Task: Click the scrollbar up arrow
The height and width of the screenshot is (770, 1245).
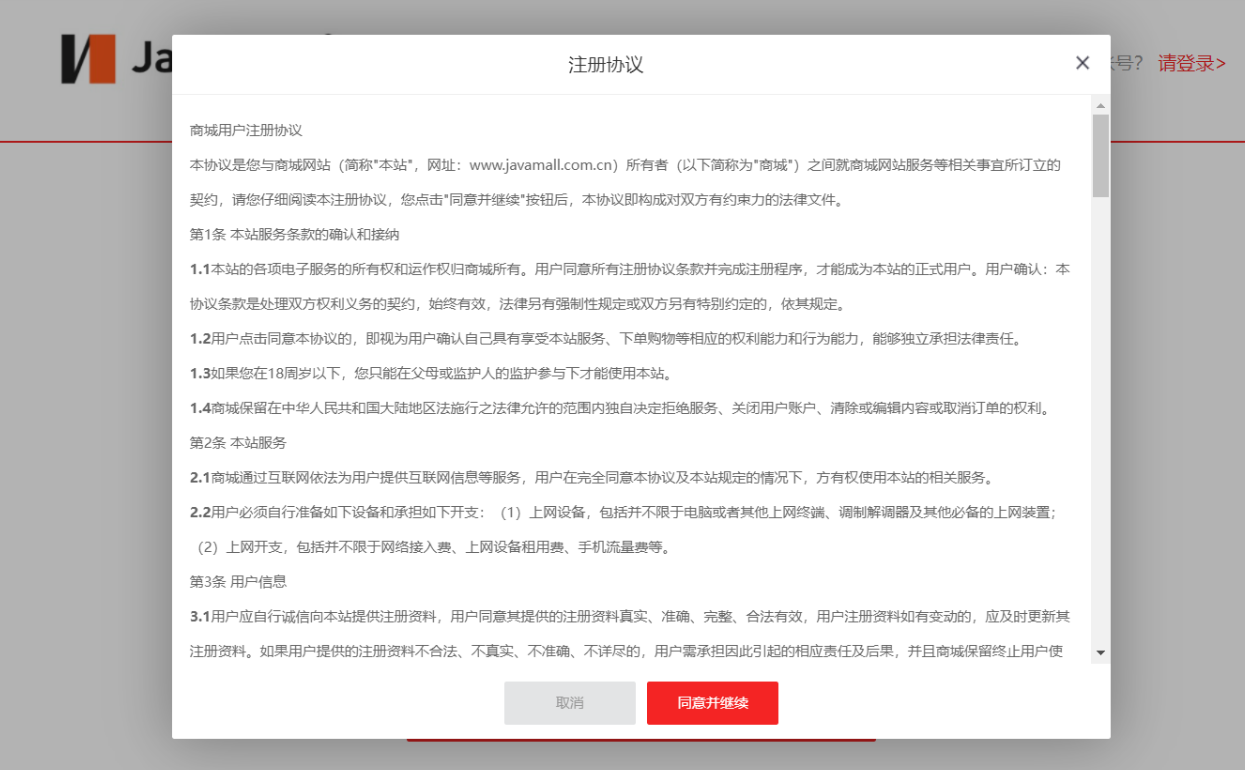Action: pyautogui.click(x=1100, y=105)
